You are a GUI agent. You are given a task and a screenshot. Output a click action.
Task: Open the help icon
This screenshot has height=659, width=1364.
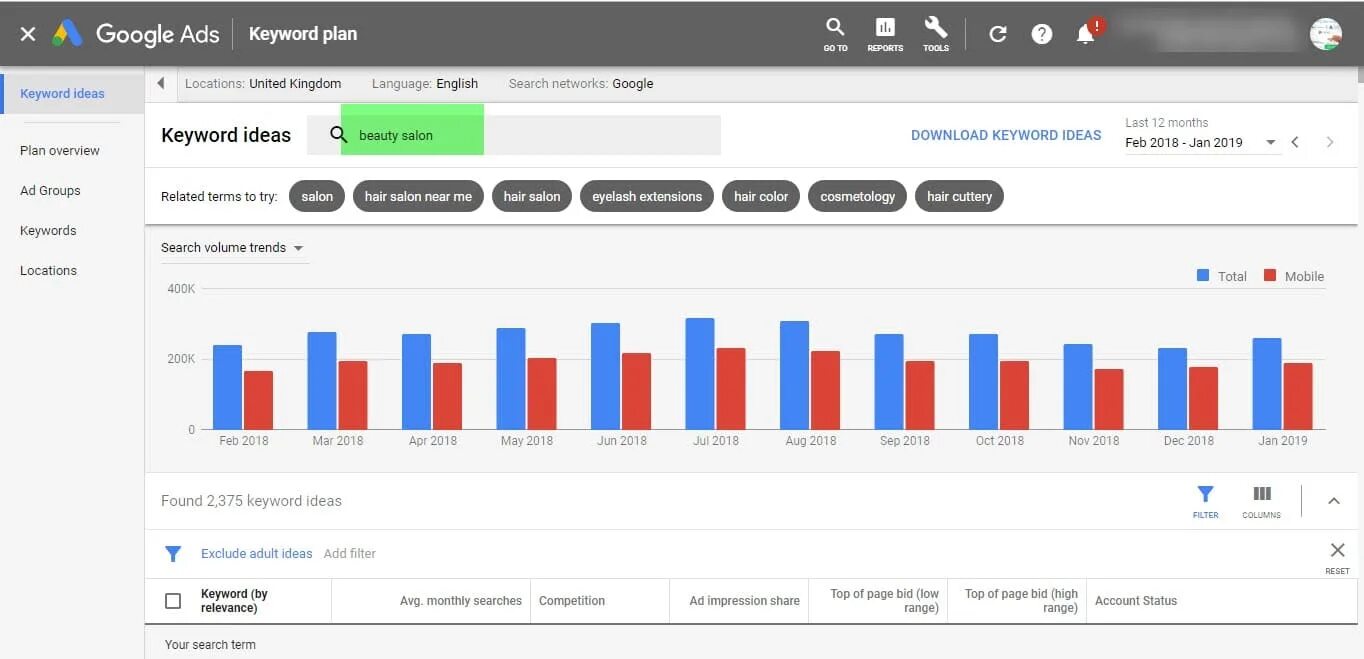tap(1042, 33)
